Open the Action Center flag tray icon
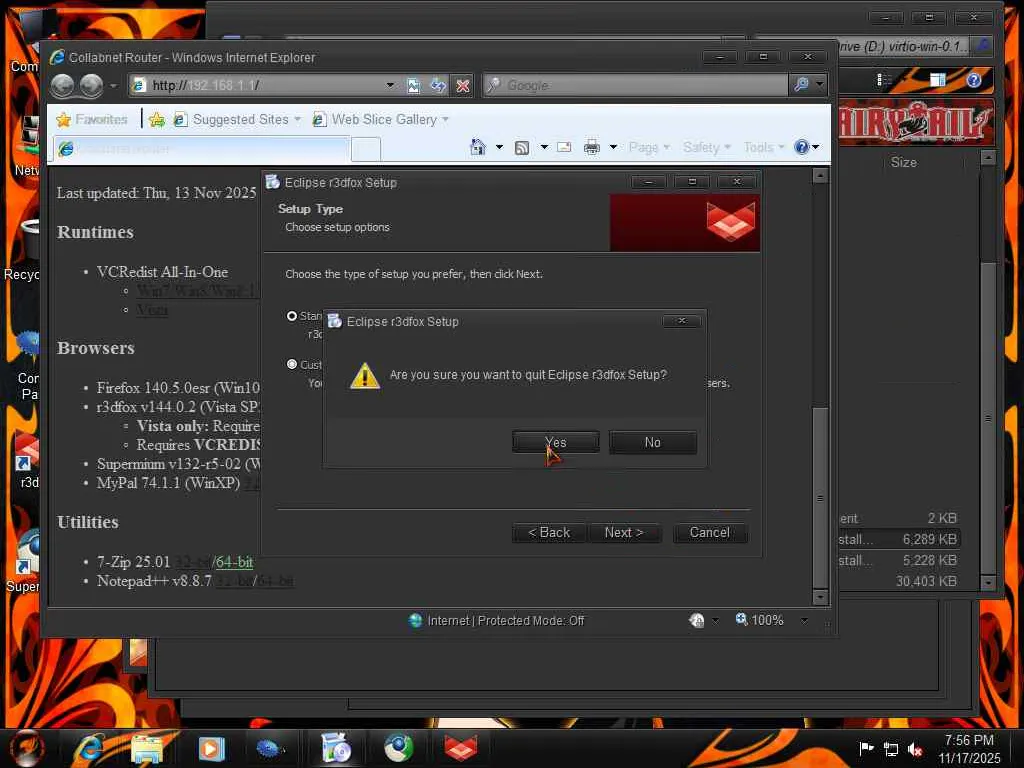Image resolution: width=1024 pixels, height=768 pixels. click(x=866, y=748)
